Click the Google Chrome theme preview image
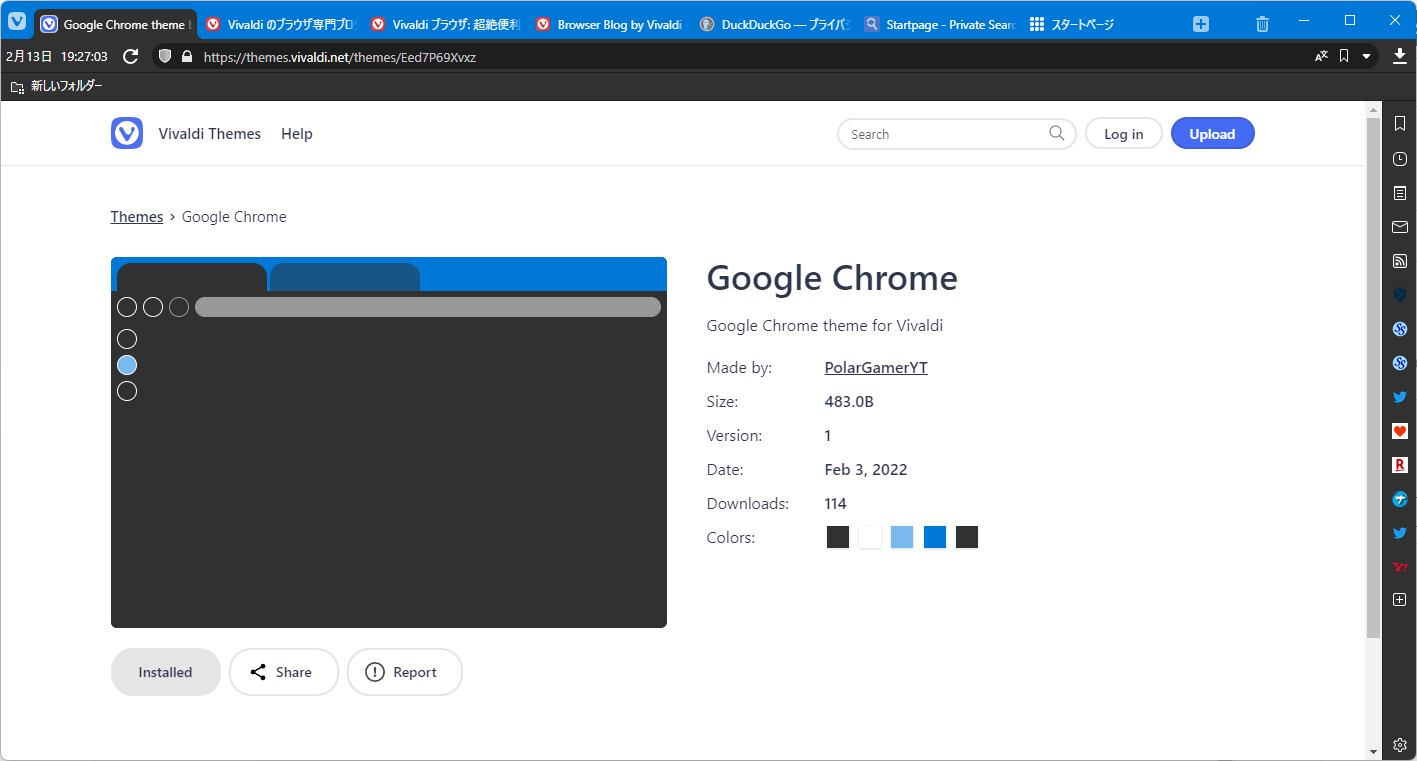The width and height of the screenshot is (1417, 761). (x=389, y=442)
